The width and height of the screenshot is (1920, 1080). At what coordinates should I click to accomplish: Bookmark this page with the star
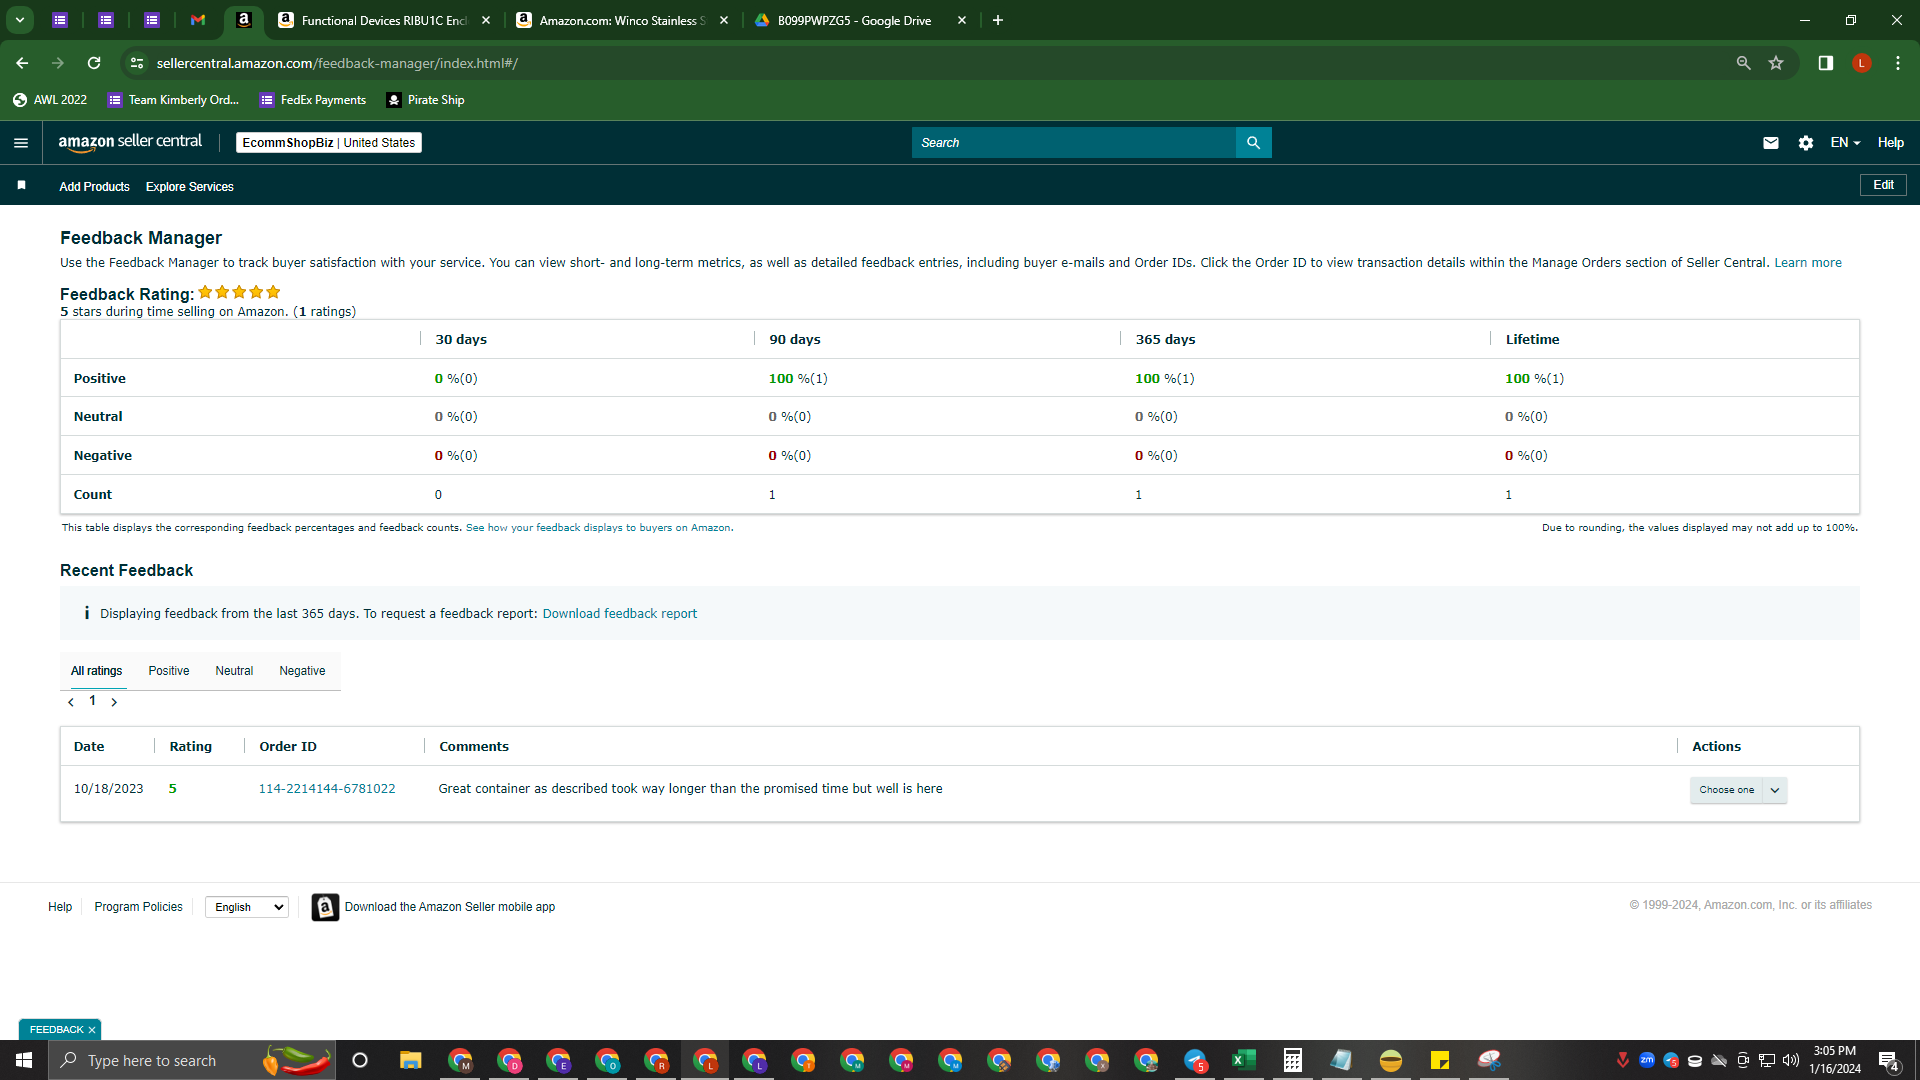[1776, 63]
